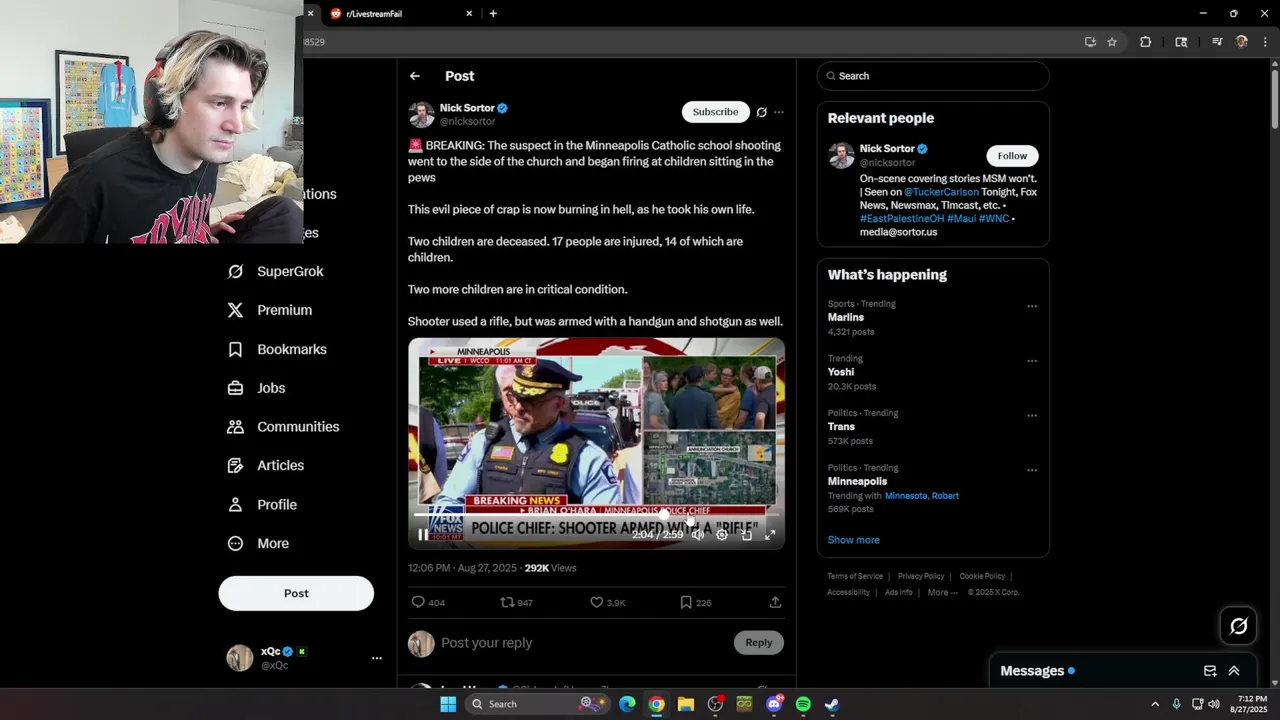Pause the video
Image resolution: width=1280 pixels, height=720 pixels.
tap(423, 535)
